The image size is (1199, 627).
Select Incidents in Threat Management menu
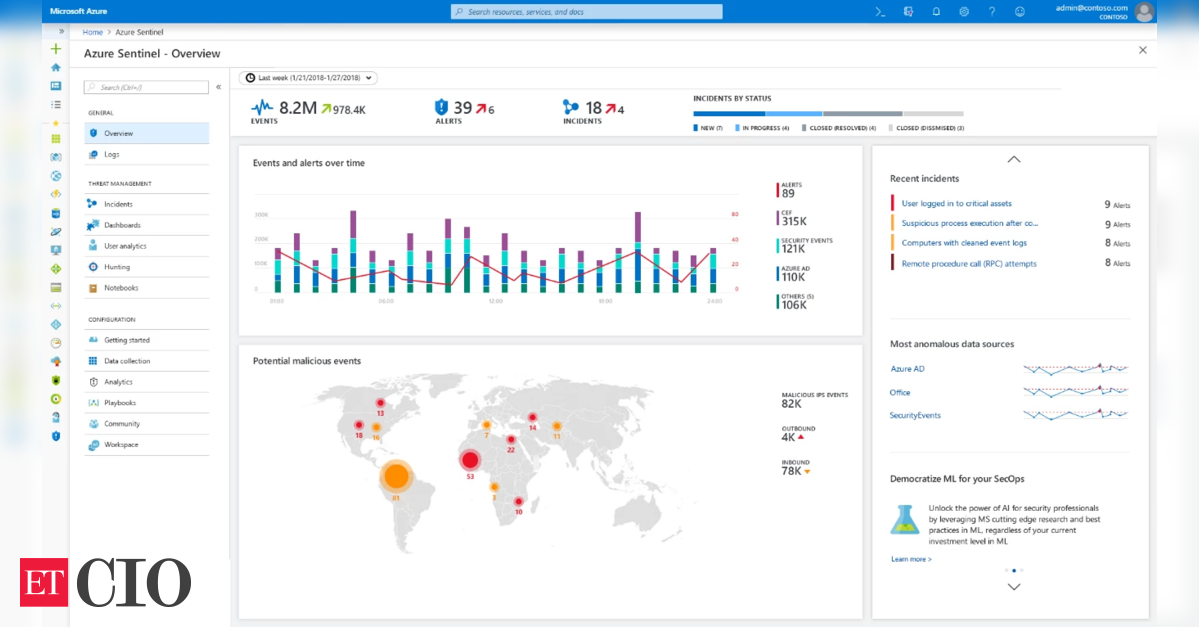118,204
